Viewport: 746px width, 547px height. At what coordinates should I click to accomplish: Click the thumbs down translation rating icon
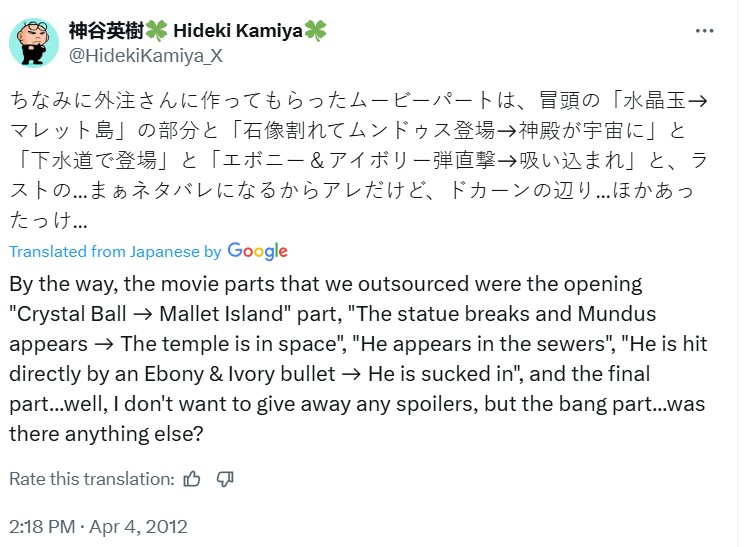[225, 479]
